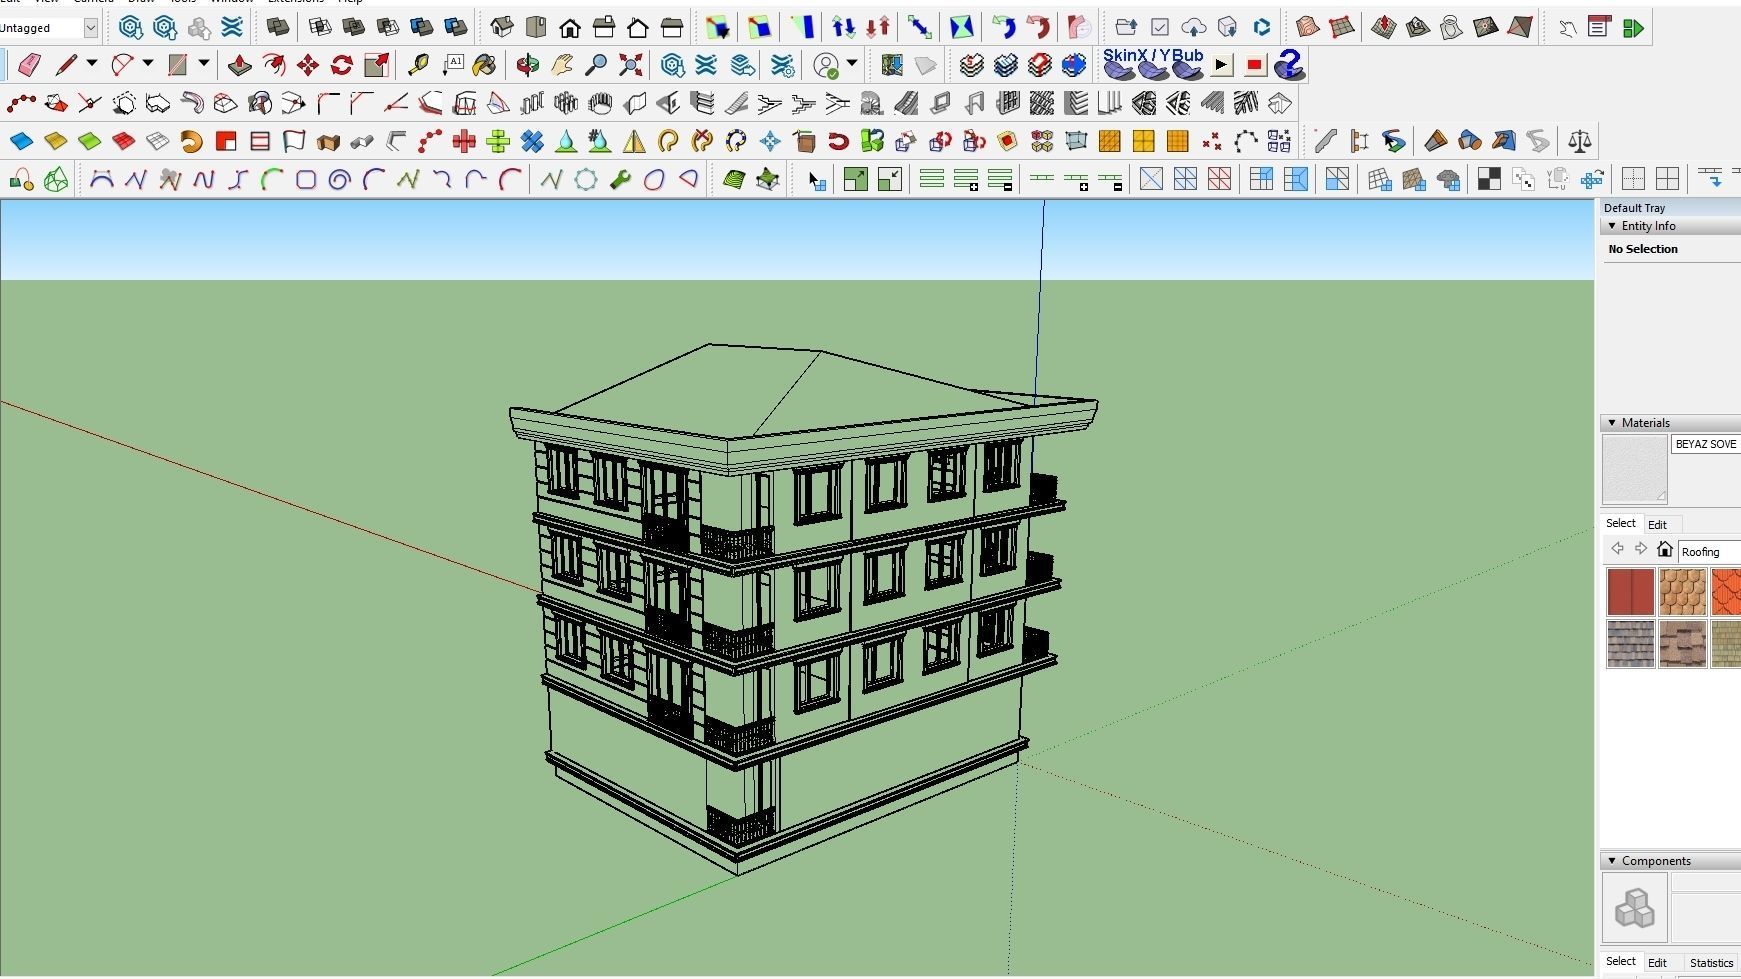
Task: Click the Sandbox From Contours icon
Action: (x=1307, y=28)
